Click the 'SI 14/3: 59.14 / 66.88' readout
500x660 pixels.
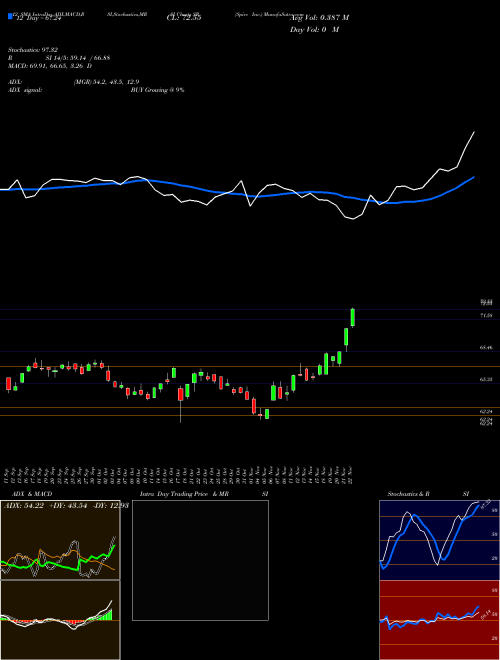tap(78, 58)
